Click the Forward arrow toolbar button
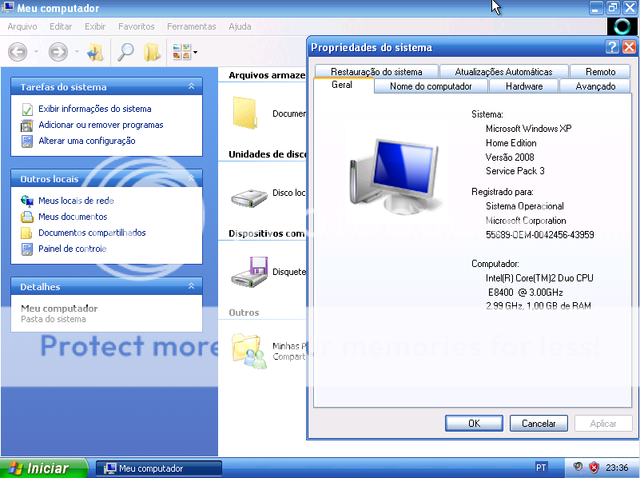Screen dimensions: 640x478 (x=58, y=51)
